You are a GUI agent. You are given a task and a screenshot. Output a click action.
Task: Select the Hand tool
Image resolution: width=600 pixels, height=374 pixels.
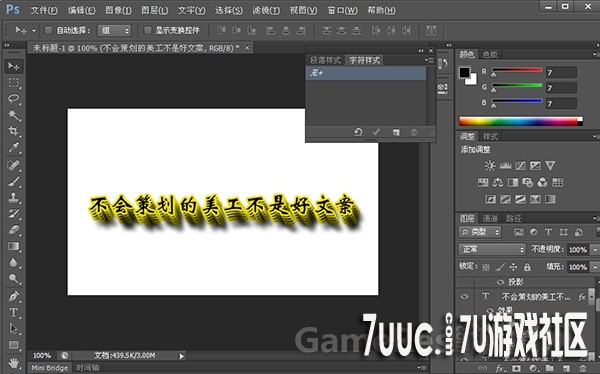pyautogui.click(x=14, y=362)
